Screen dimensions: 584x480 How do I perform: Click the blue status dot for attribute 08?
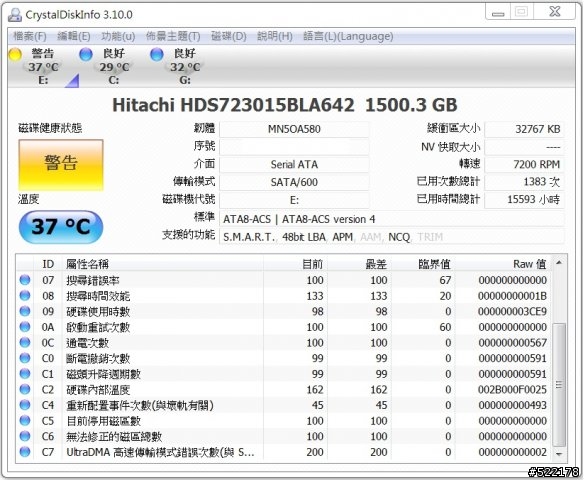(x=25, y=295)
